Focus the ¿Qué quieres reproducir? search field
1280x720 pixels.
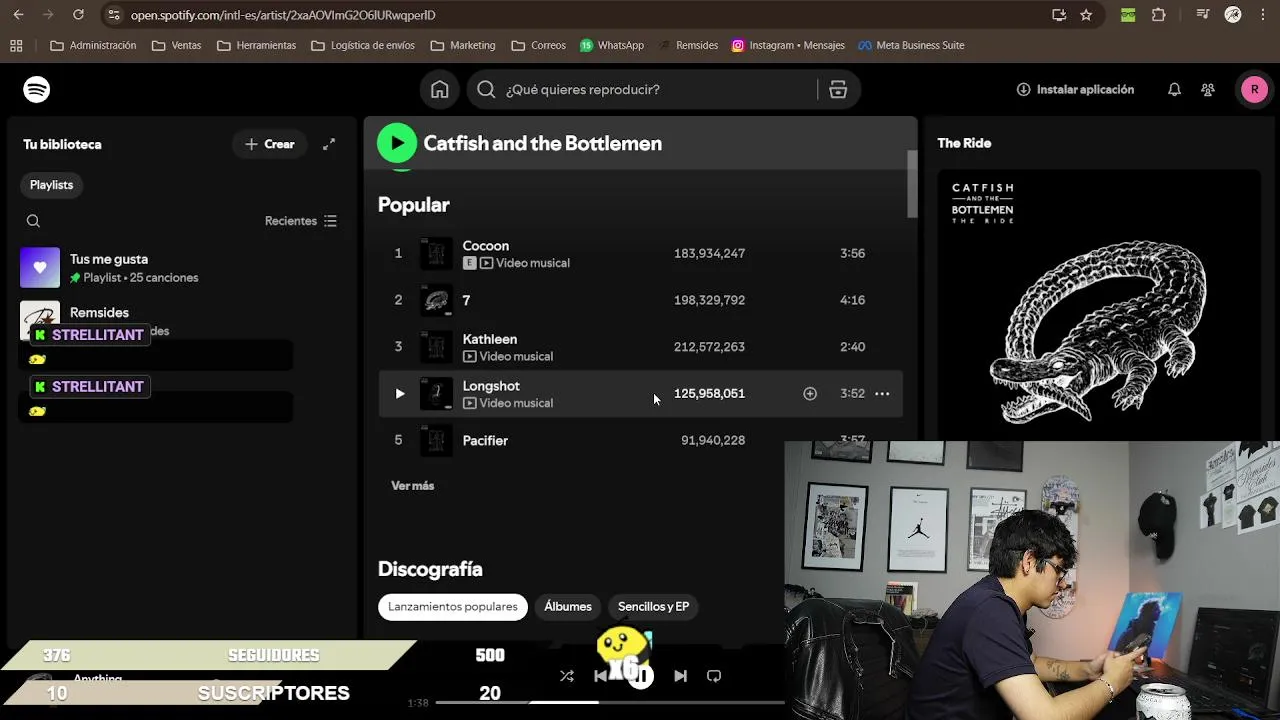click(660, 89)
